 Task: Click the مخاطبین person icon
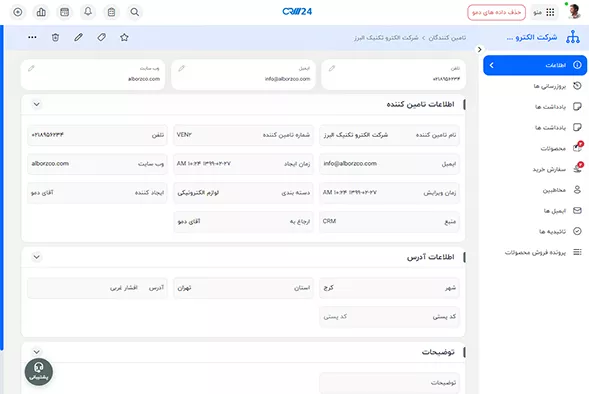pyautogui.click(x=577, y=190)
